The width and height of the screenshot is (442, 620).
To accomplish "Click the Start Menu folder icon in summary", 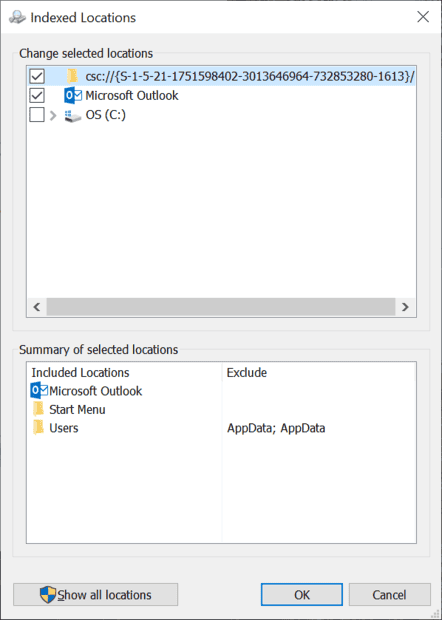I will click(38, 409).
